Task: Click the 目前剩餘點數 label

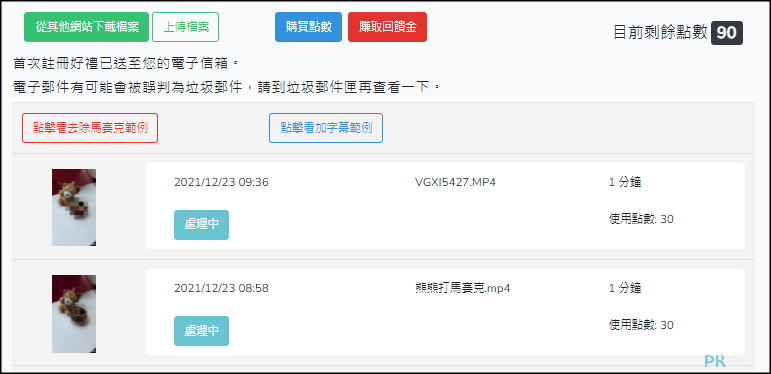Action: point(660,33)
